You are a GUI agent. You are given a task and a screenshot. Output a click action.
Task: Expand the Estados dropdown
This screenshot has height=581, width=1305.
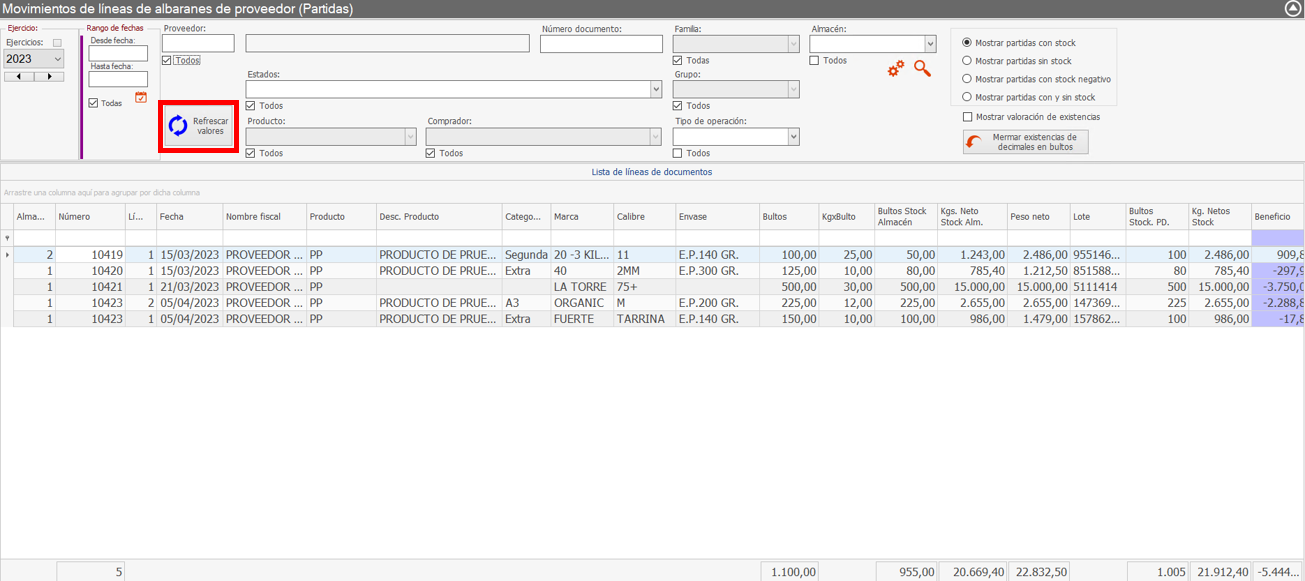coord(656,89)
